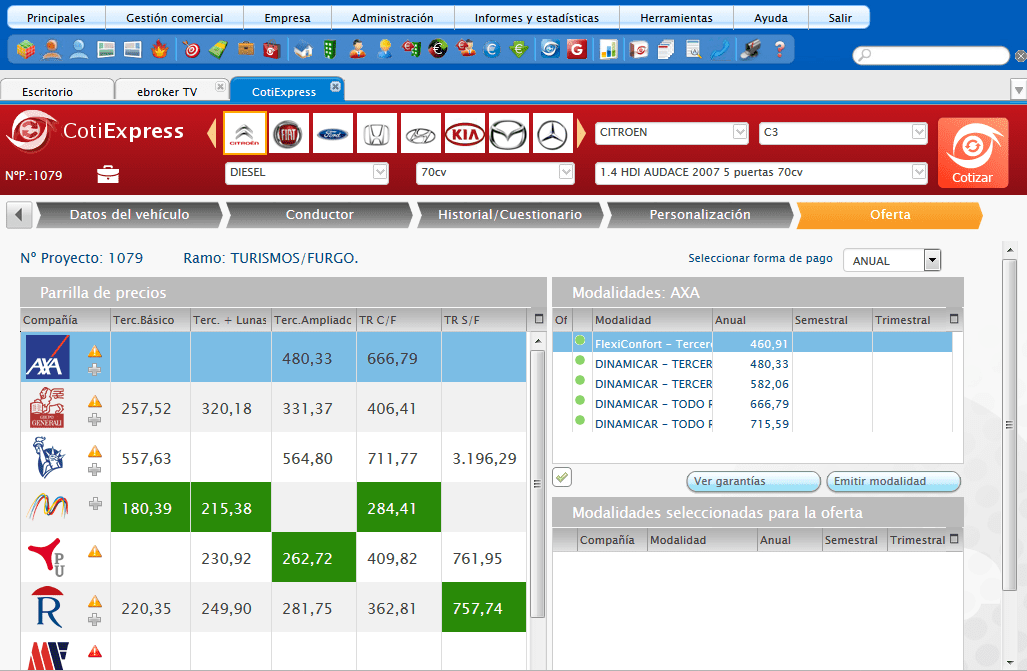
Task: Click the Ver garantías button
Action: (x=753, y=482)
